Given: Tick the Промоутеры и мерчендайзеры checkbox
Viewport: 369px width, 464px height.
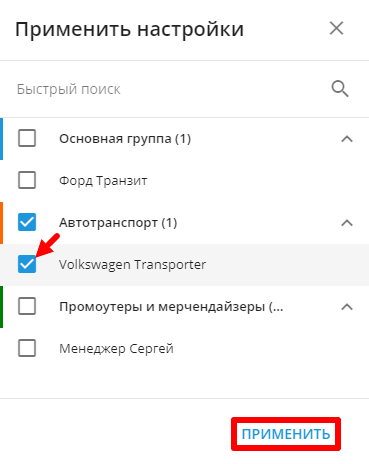Looking at the screenshot, I should (x=27, y=306).
